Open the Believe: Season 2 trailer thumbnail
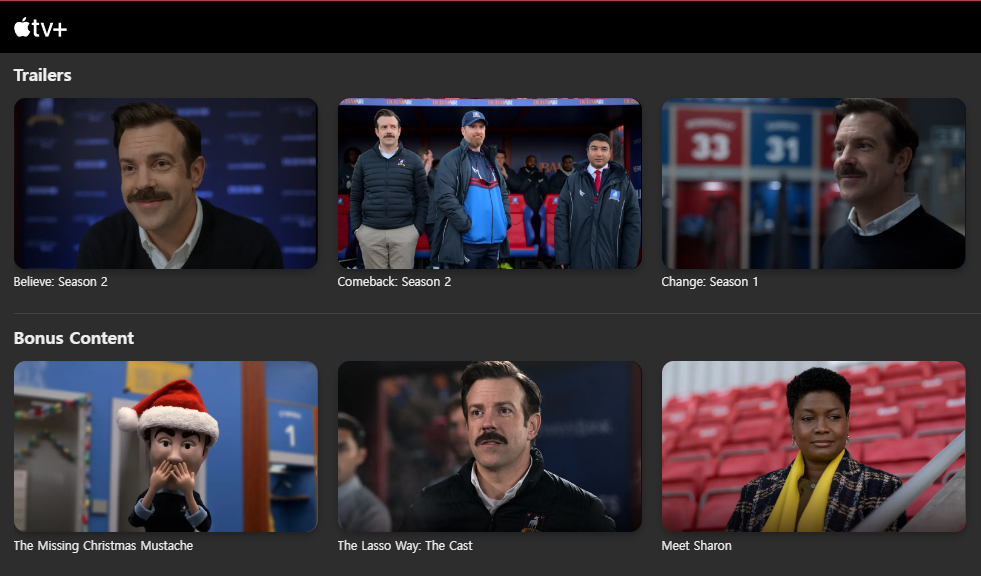 [166, 183]
